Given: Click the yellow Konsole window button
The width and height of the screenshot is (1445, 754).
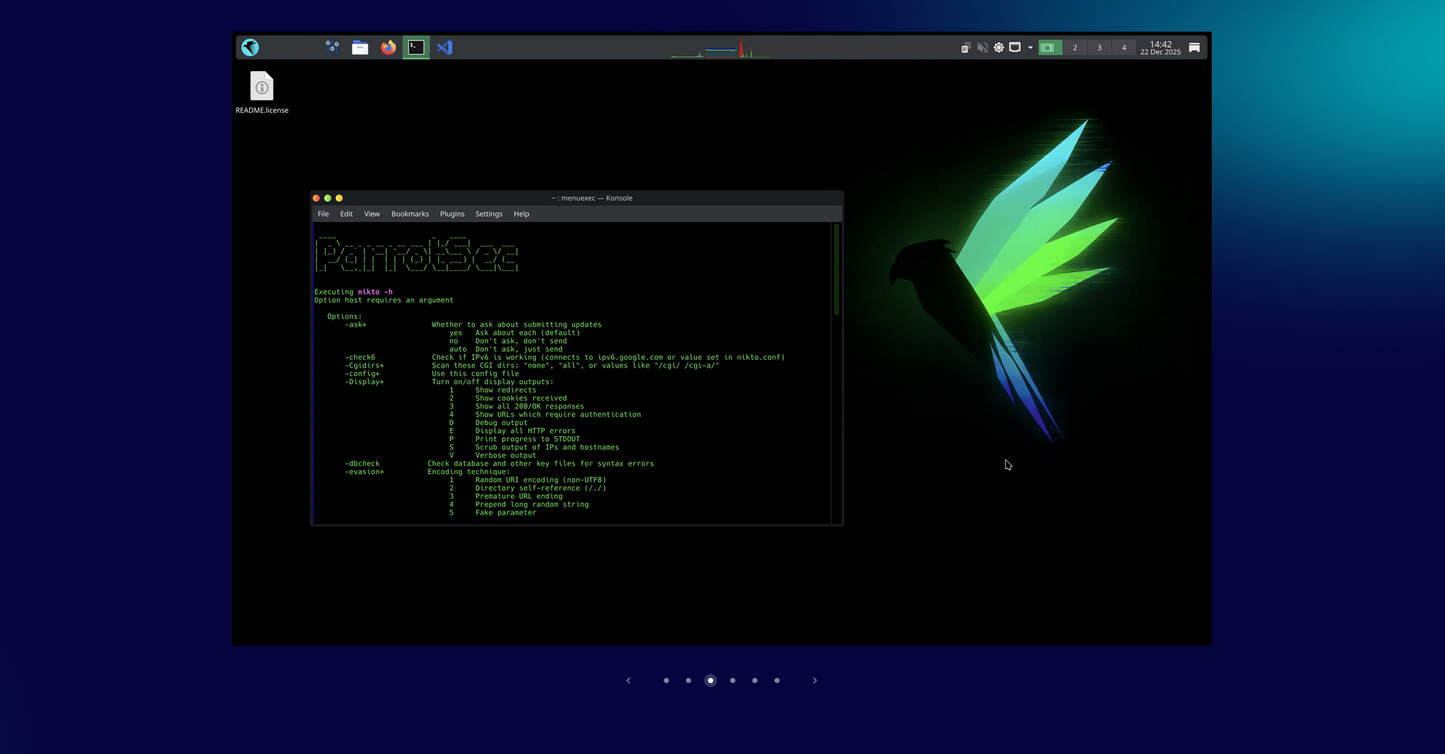Looking at the screenshot, I should pyautogui.click(x=339, y=198).
